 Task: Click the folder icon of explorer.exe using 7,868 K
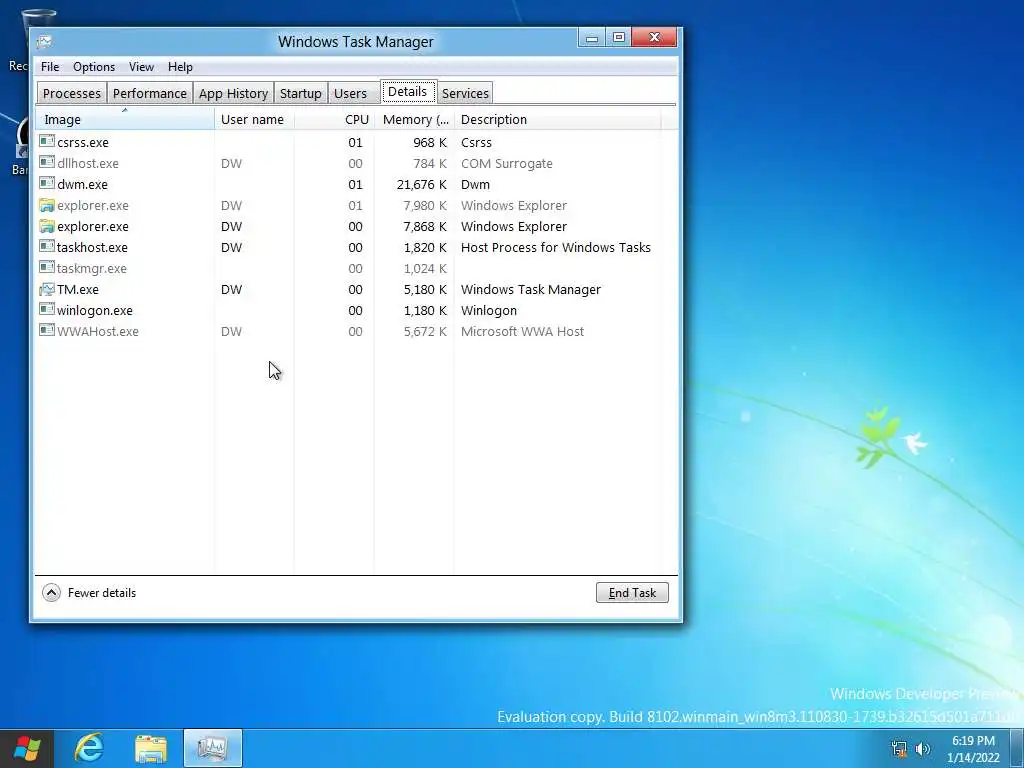coord(47,226)
